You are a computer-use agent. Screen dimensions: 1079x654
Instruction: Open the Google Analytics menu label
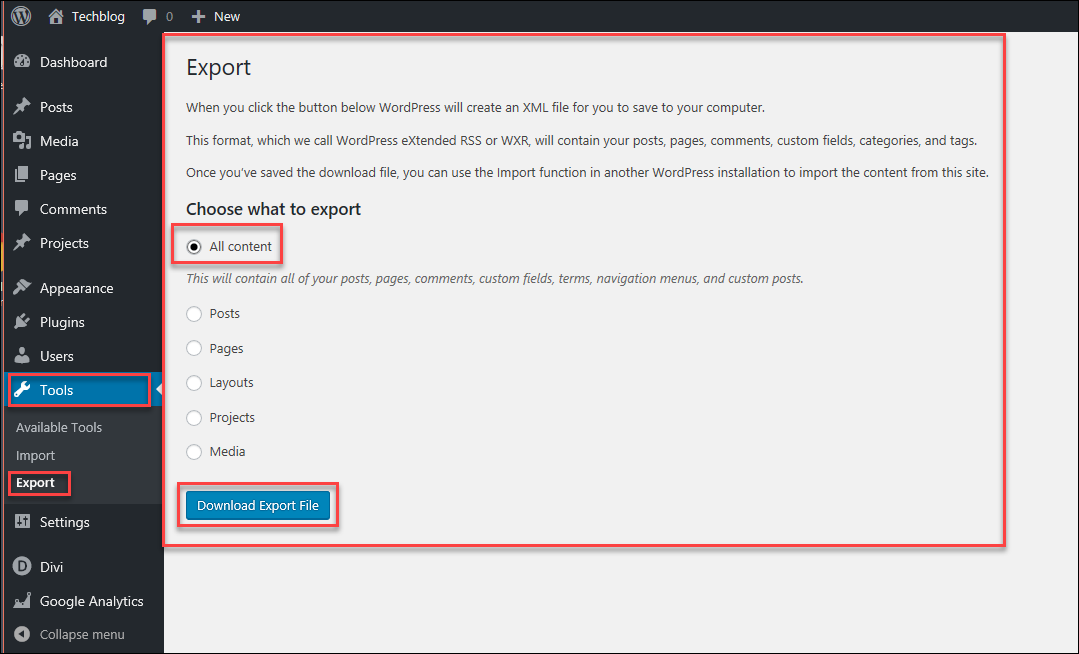click(x=92, y=601)
